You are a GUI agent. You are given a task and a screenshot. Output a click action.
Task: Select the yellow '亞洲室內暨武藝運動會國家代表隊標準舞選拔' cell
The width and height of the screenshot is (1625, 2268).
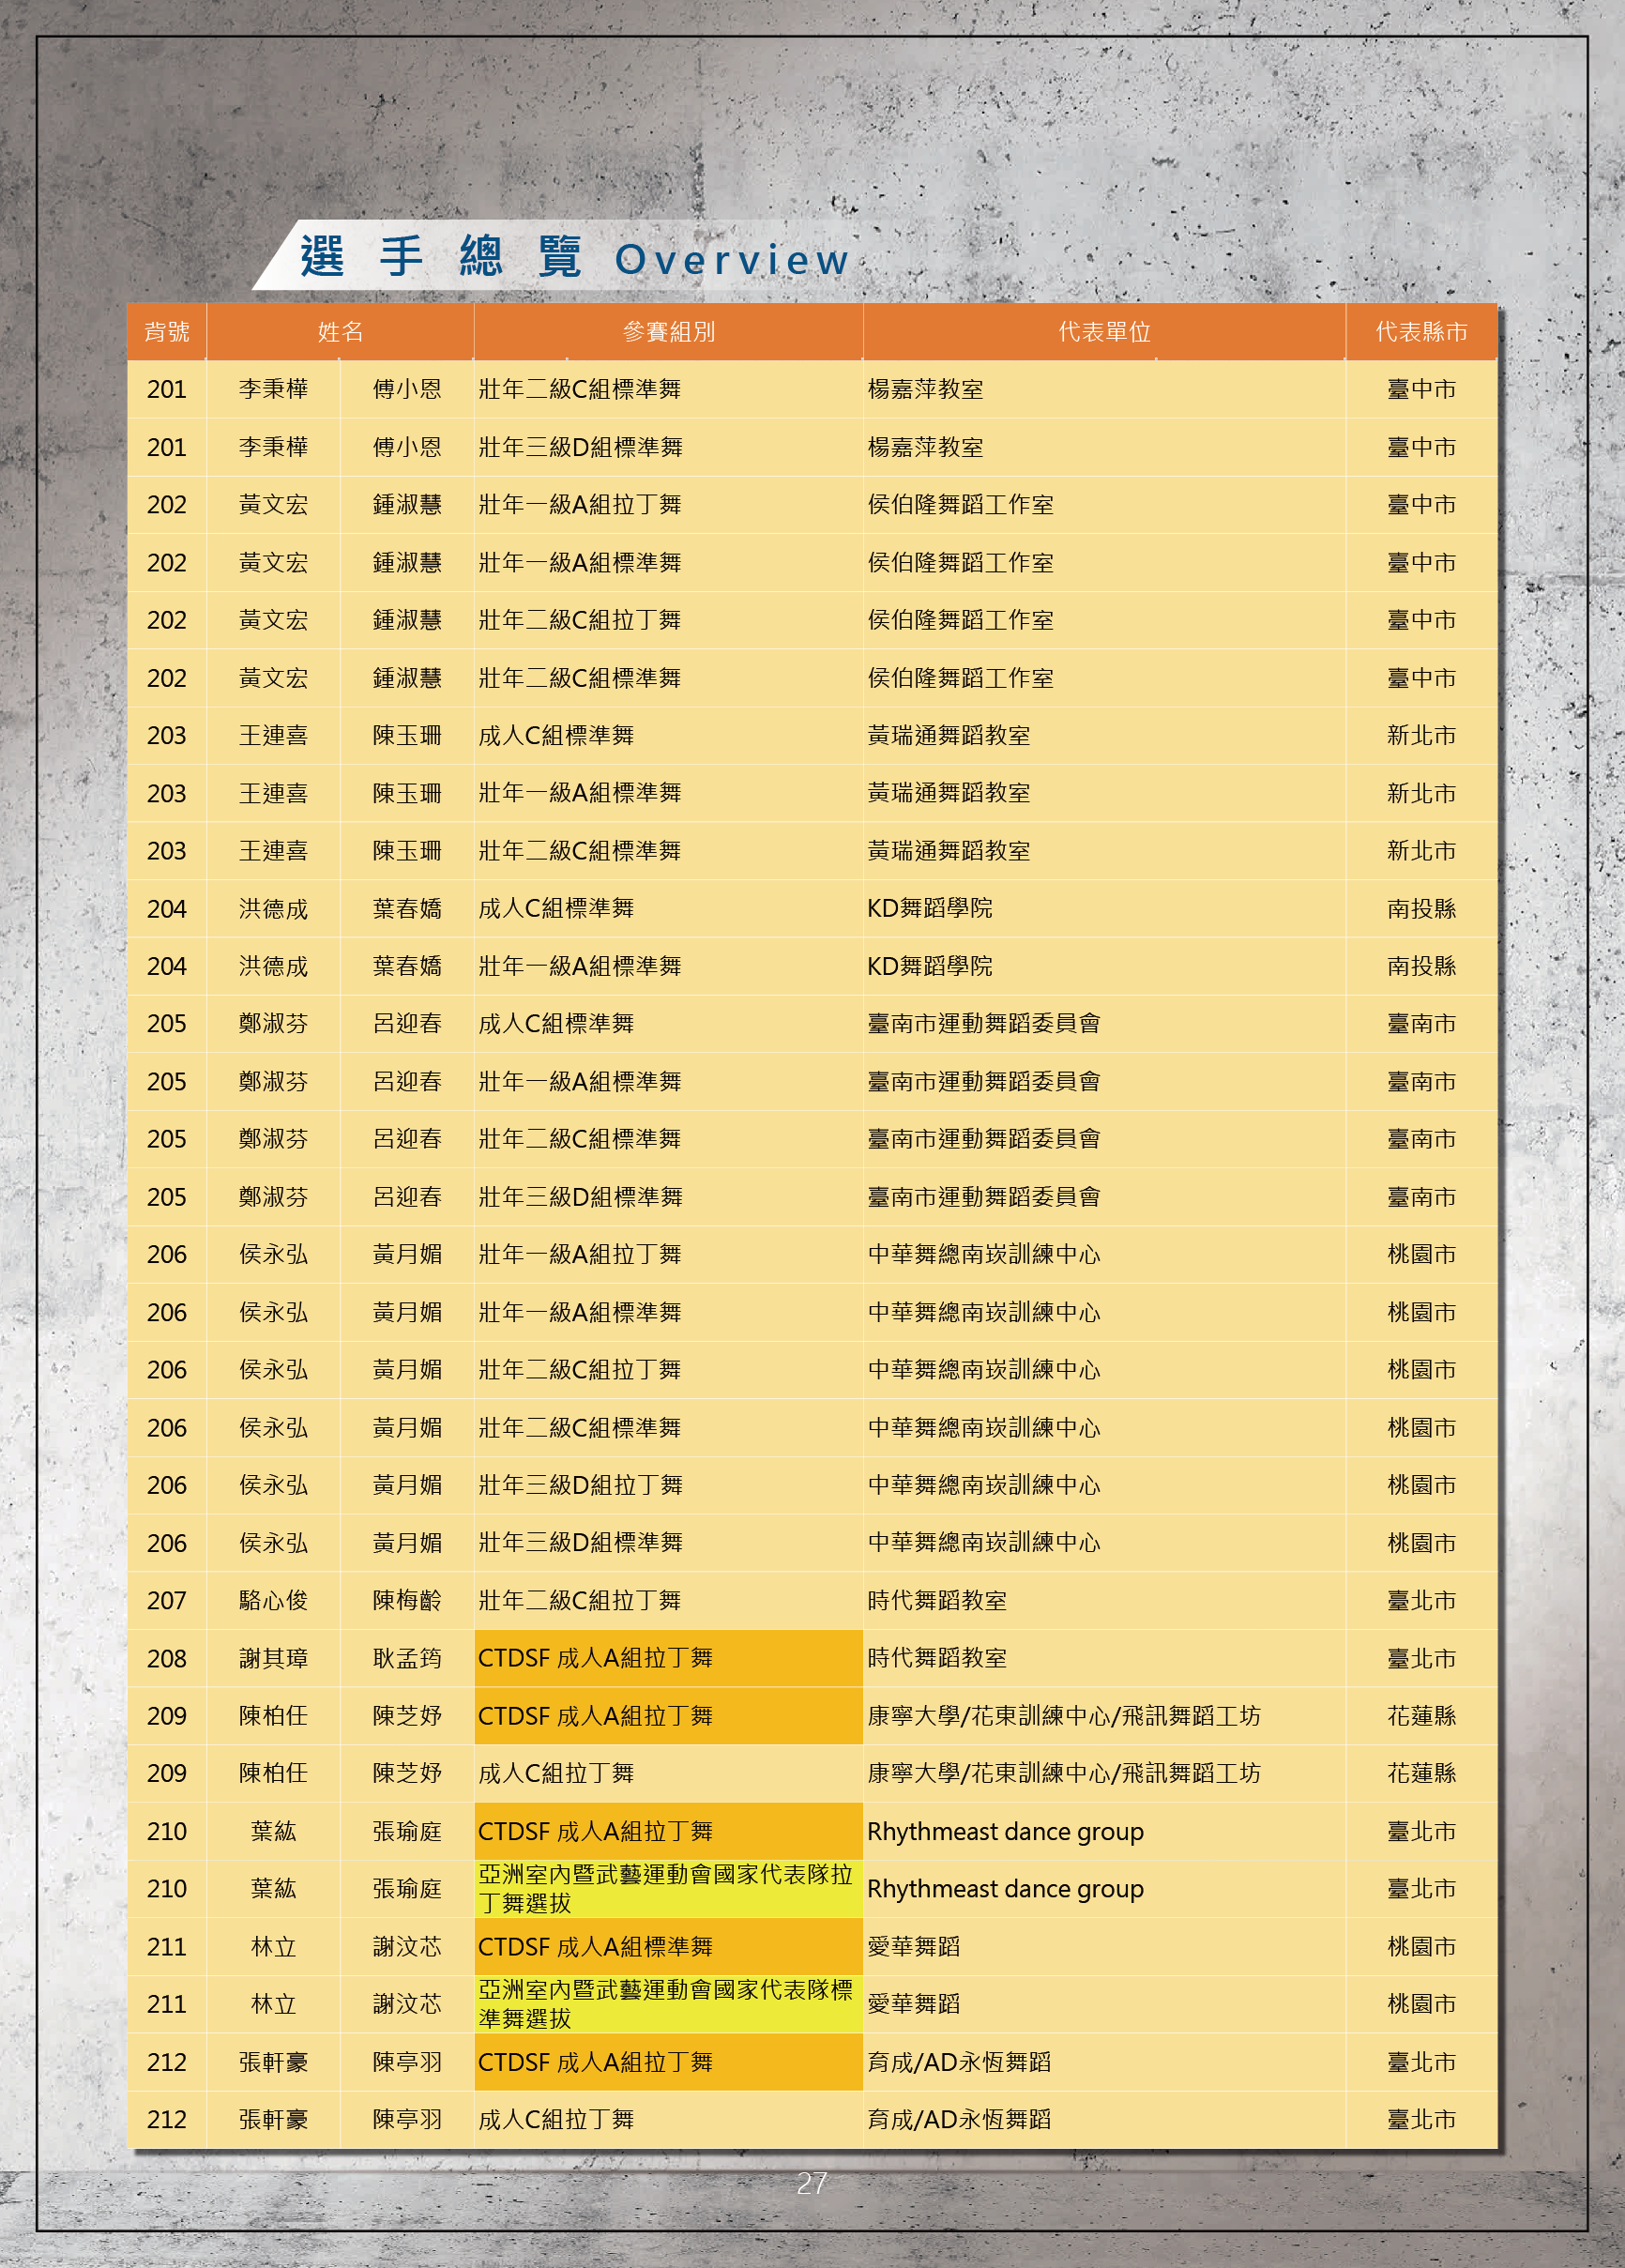pyautogui.click(x=668, y=2004)
